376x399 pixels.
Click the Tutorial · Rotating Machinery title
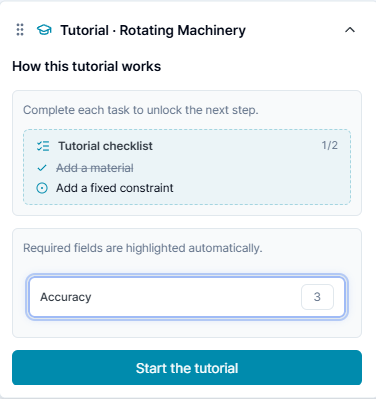pyautogui.click(x=153, y=30)
